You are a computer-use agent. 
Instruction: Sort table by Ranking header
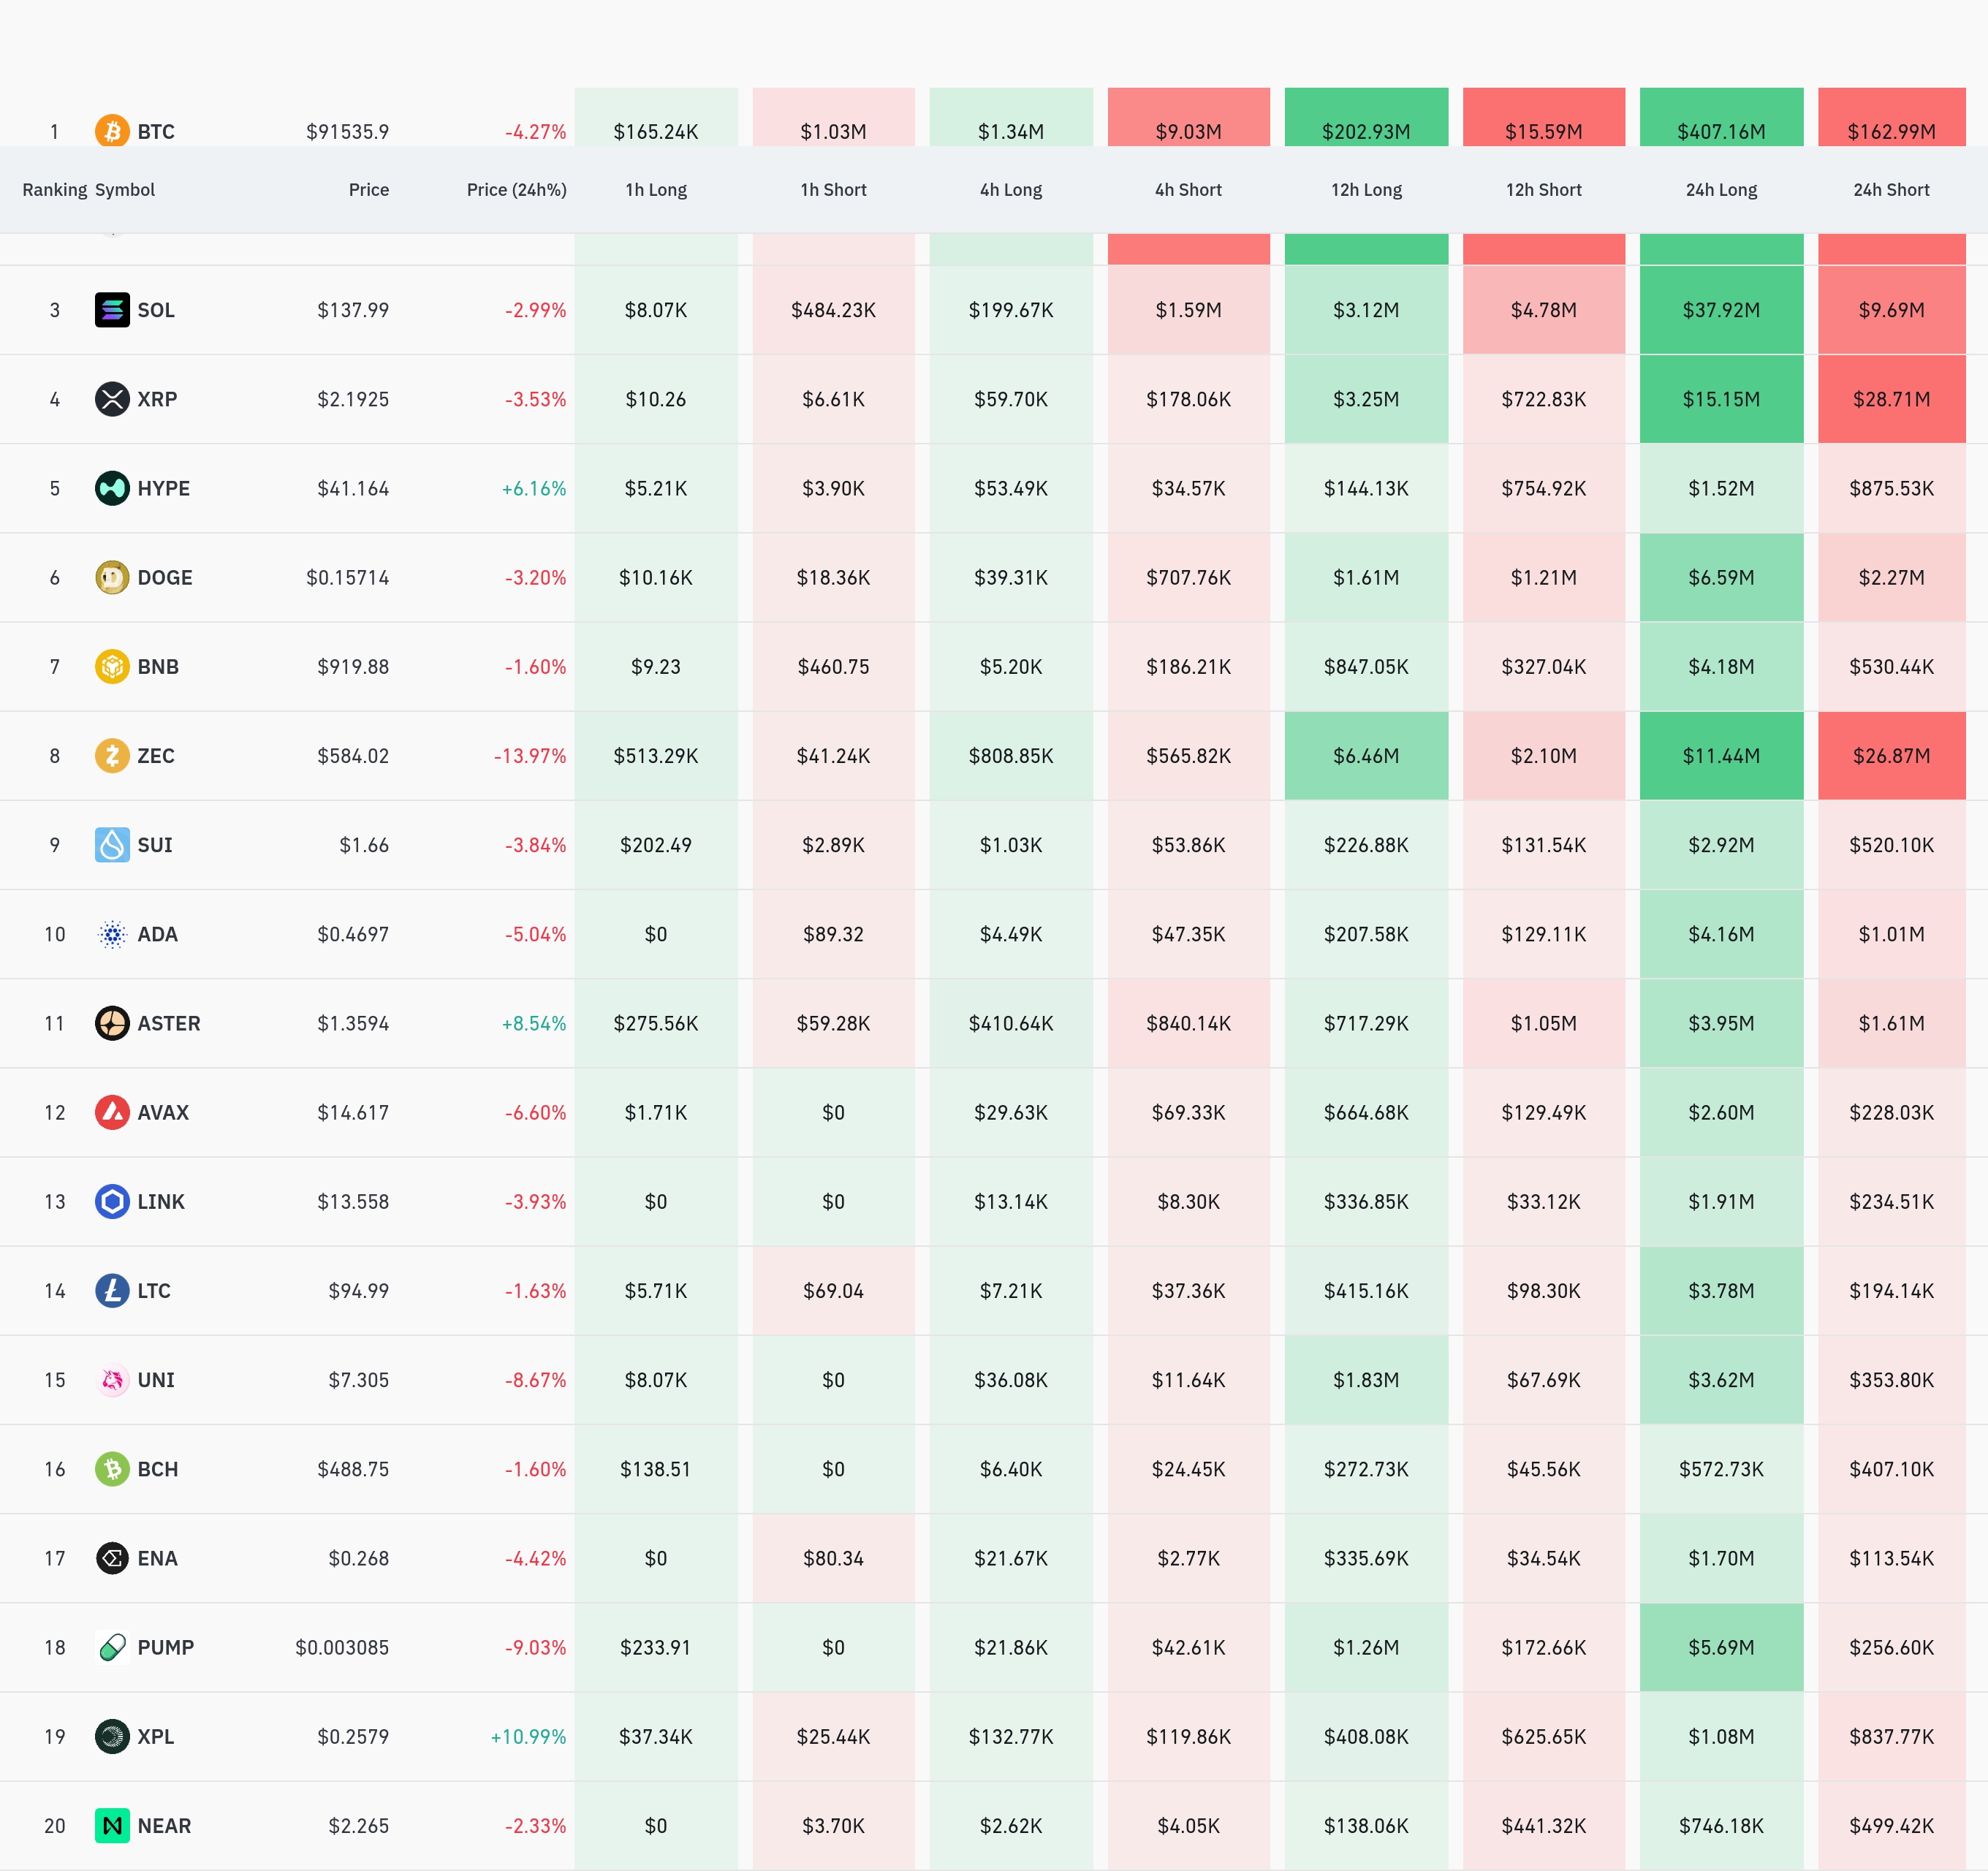(x=54, y=190)
